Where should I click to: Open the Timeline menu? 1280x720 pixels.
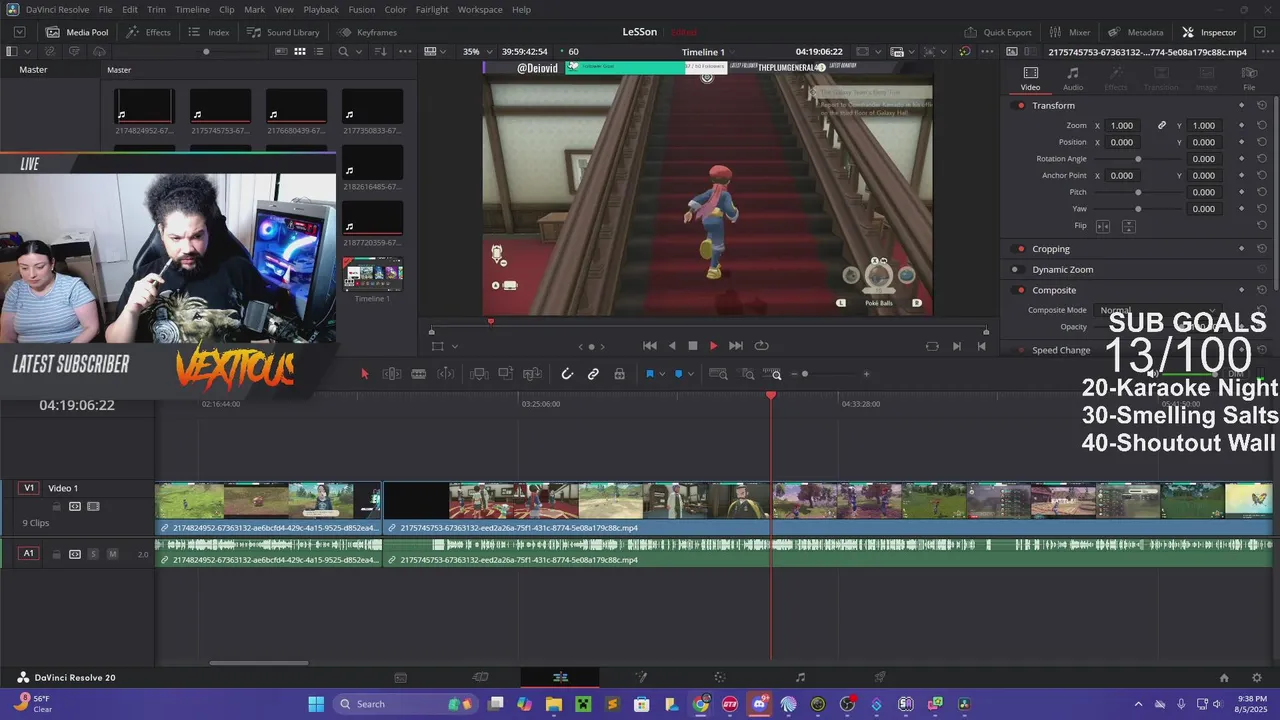[192, 9]
